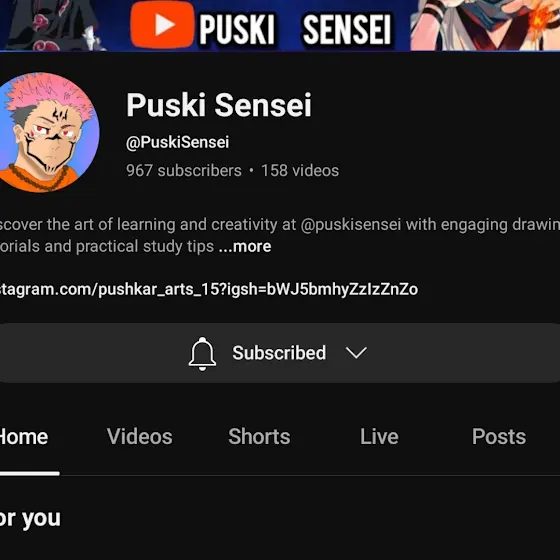Click the Puski Sensei channel title
560x560 pixels.
[219, 105]
